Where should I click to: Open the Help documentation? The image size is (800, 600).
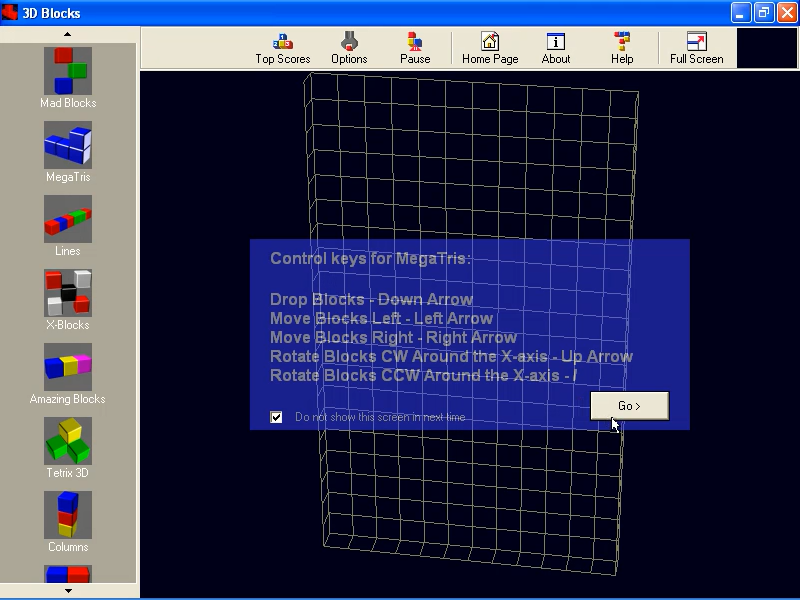[x=621, y=47]
